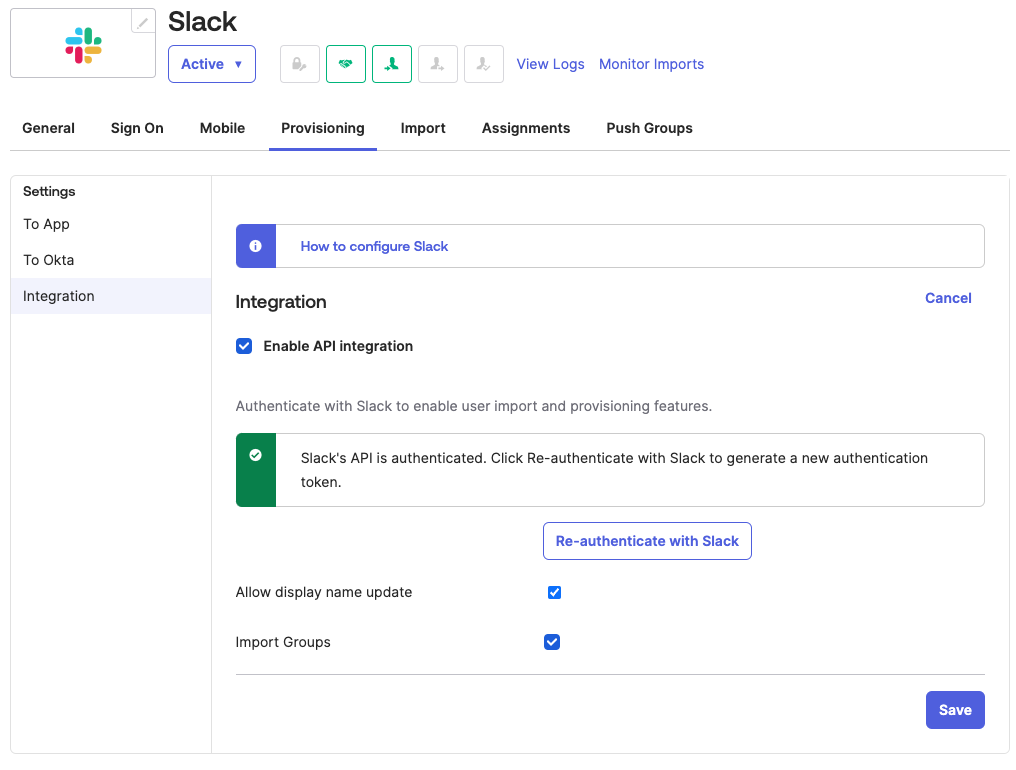Click the Slack logo thumbnail
The width and height of the screenshot is (1016, 770).
tap(83, 45)
